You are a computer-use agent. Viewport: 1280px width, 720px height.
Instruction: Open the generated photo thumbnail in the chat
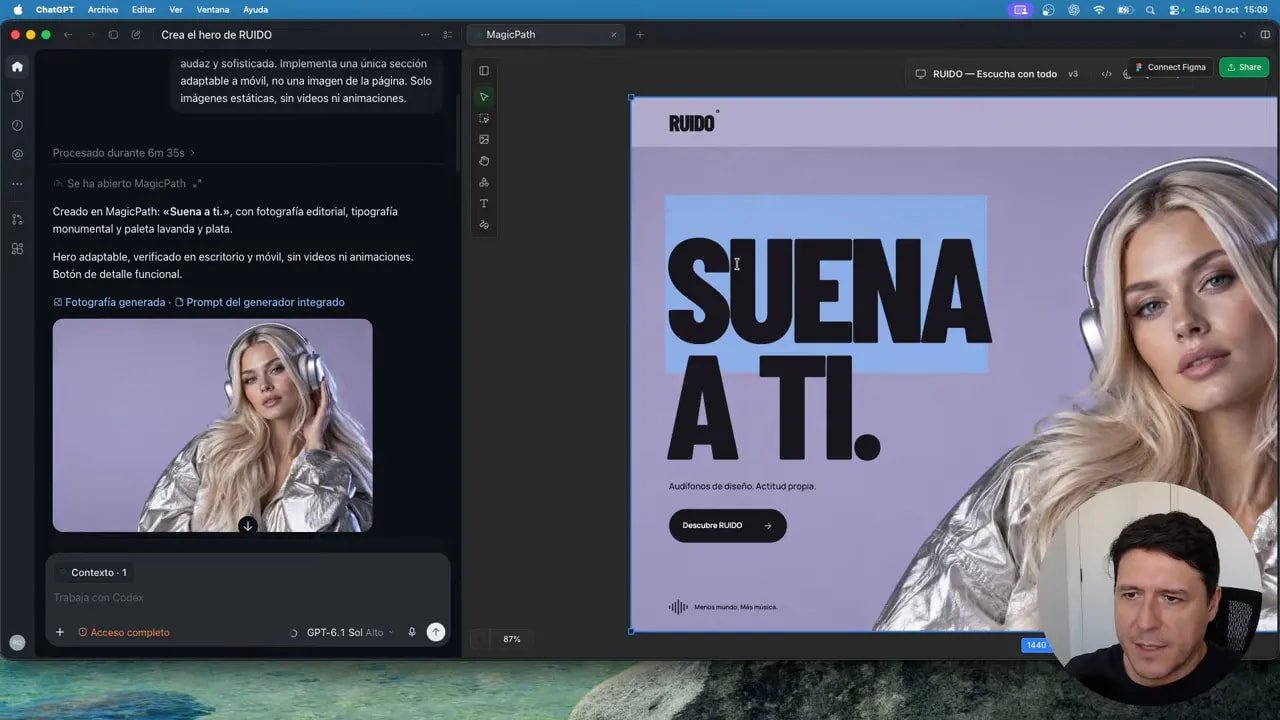tap(212, 425)
